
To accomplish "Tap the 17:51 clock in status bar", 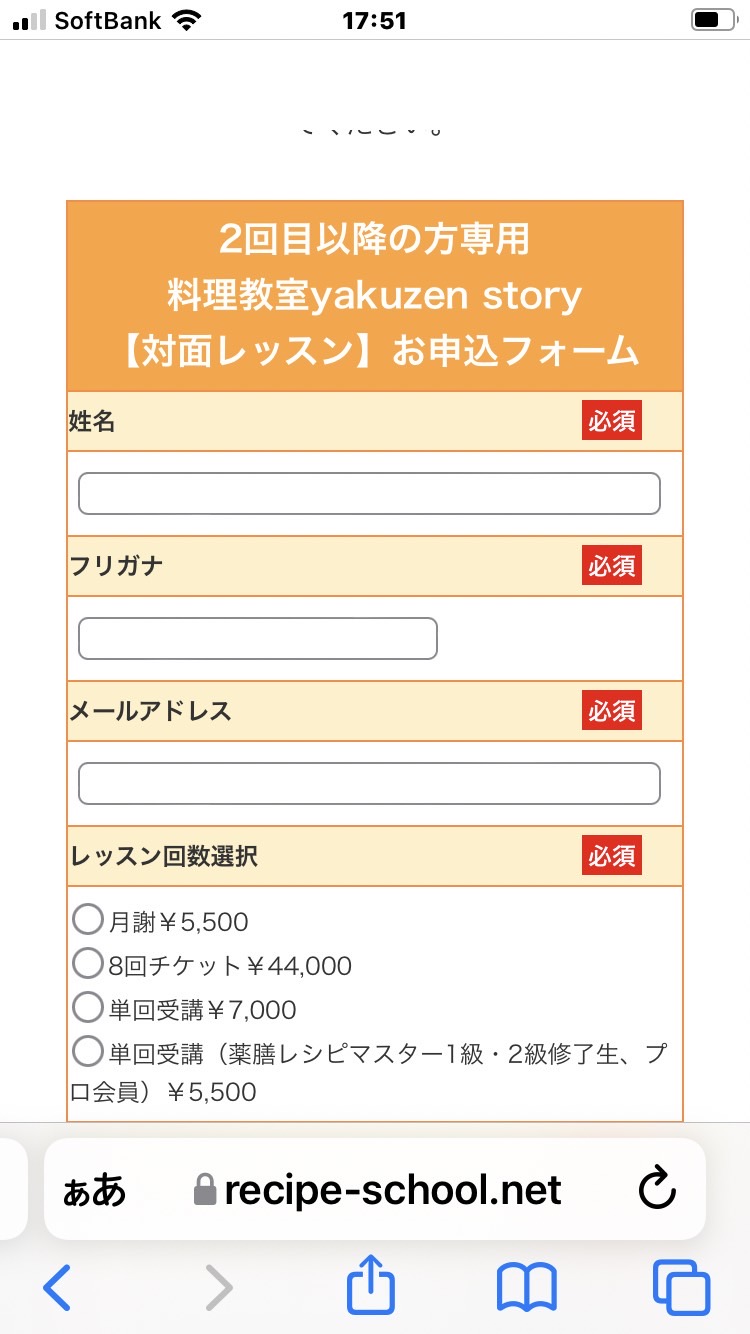I will [373, 20].
